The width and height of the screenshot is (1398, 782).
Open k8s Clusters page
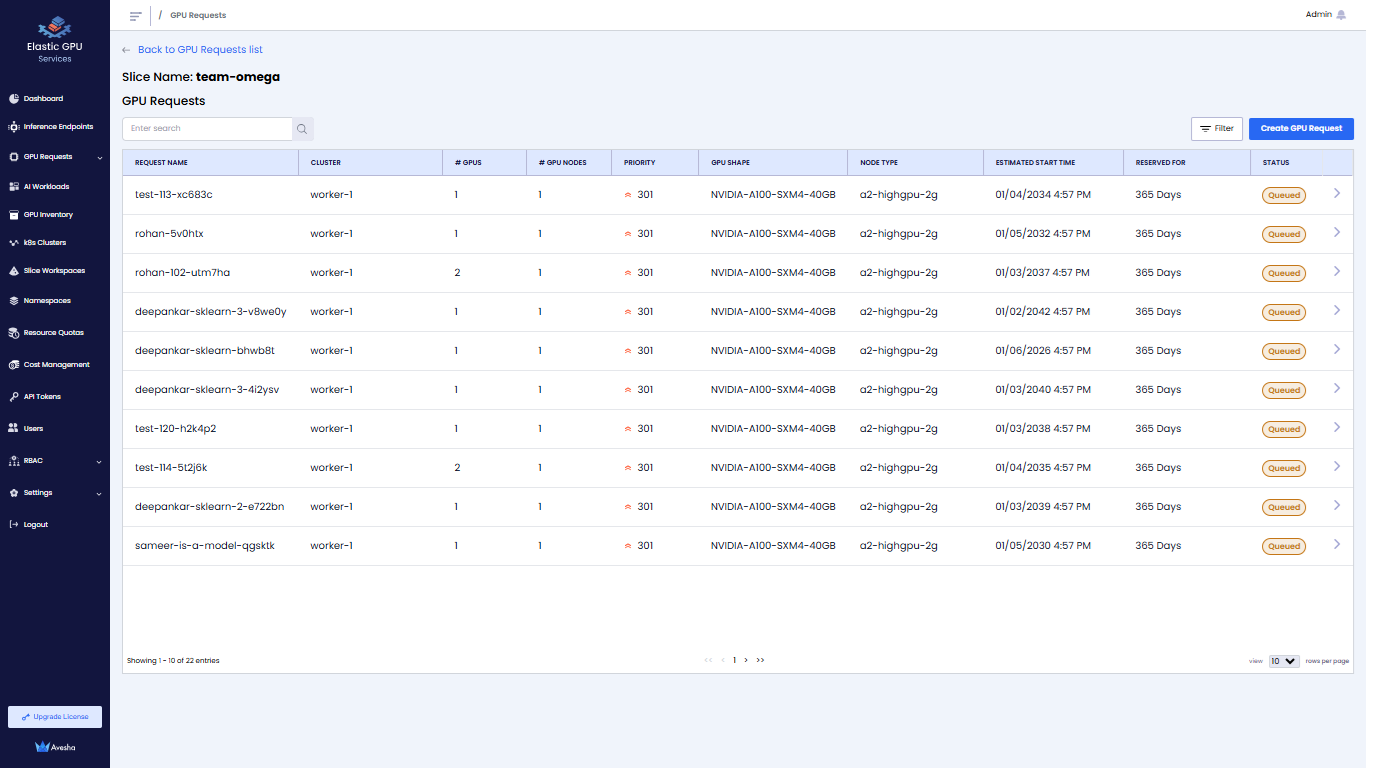point(45,243)
